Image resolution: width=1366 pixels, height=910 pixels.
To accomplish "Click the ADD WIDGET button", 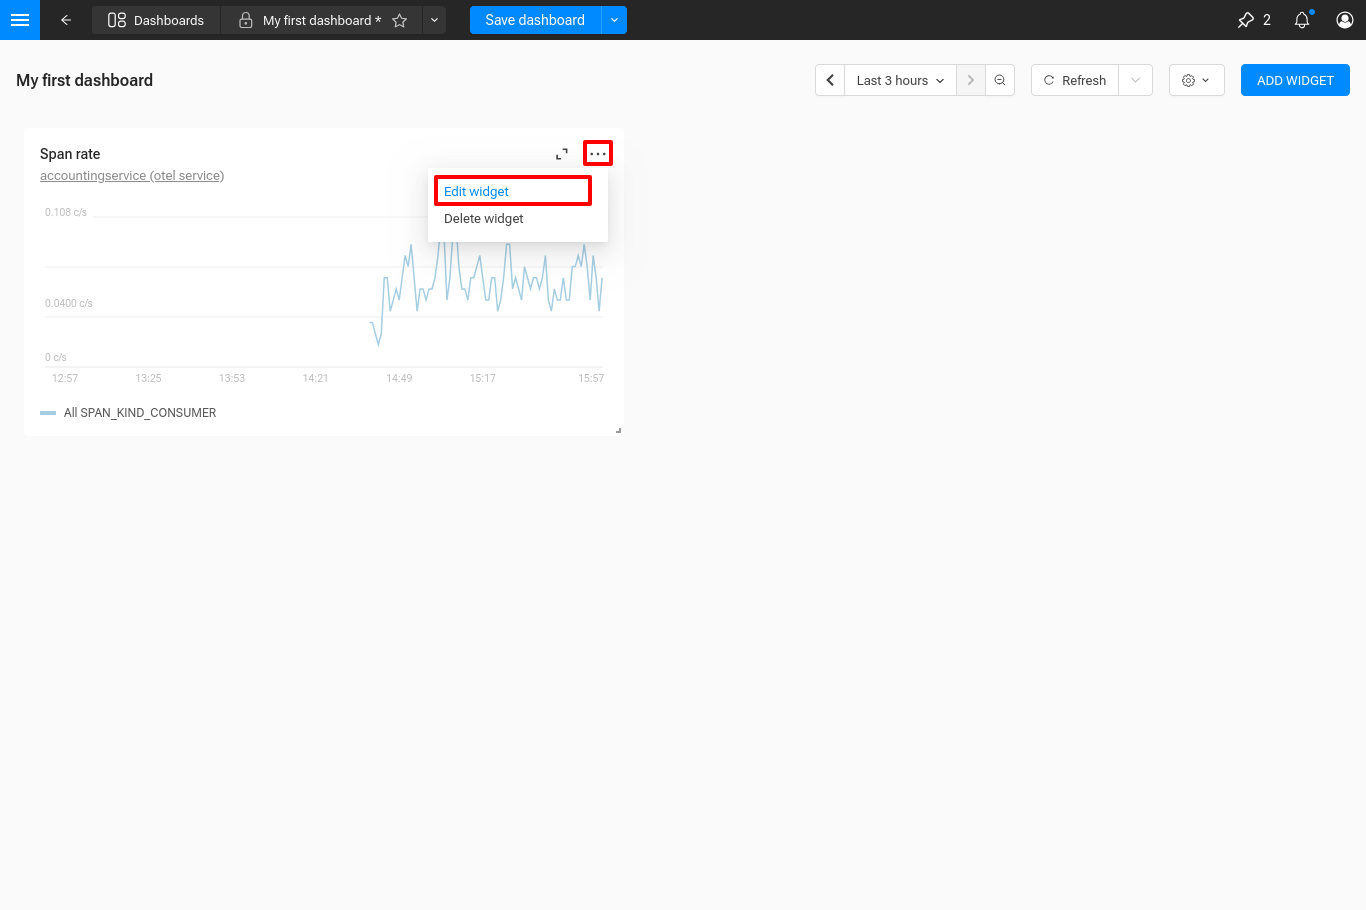I will (1295, 80).
